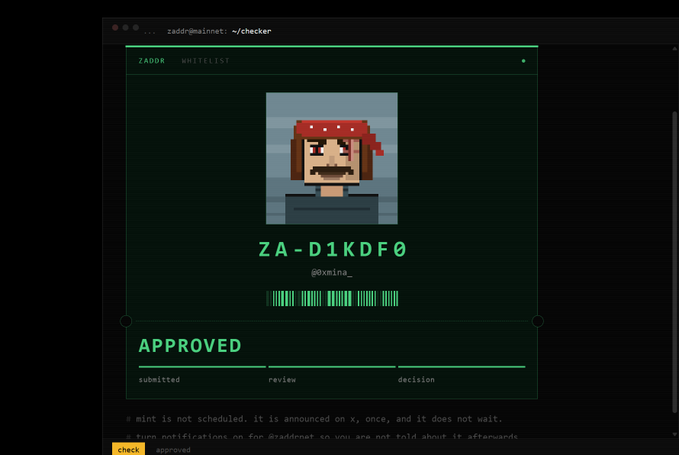Click the middle minimize window dot

[x=126, y=28]
